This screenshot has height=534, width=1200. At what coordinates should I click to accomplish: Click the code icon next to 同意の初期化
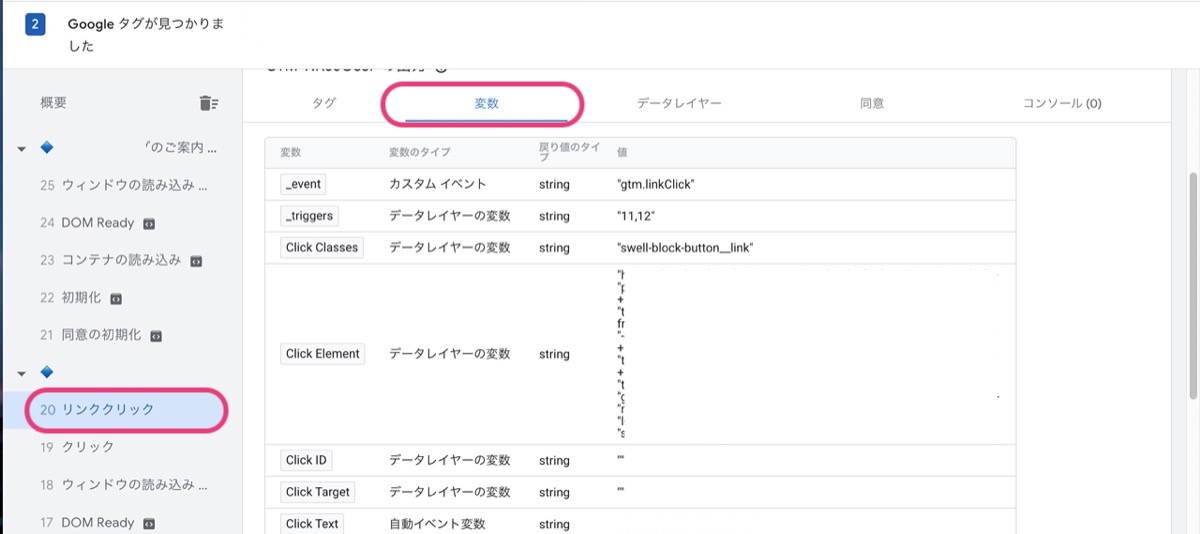click(x=156, y=335)
